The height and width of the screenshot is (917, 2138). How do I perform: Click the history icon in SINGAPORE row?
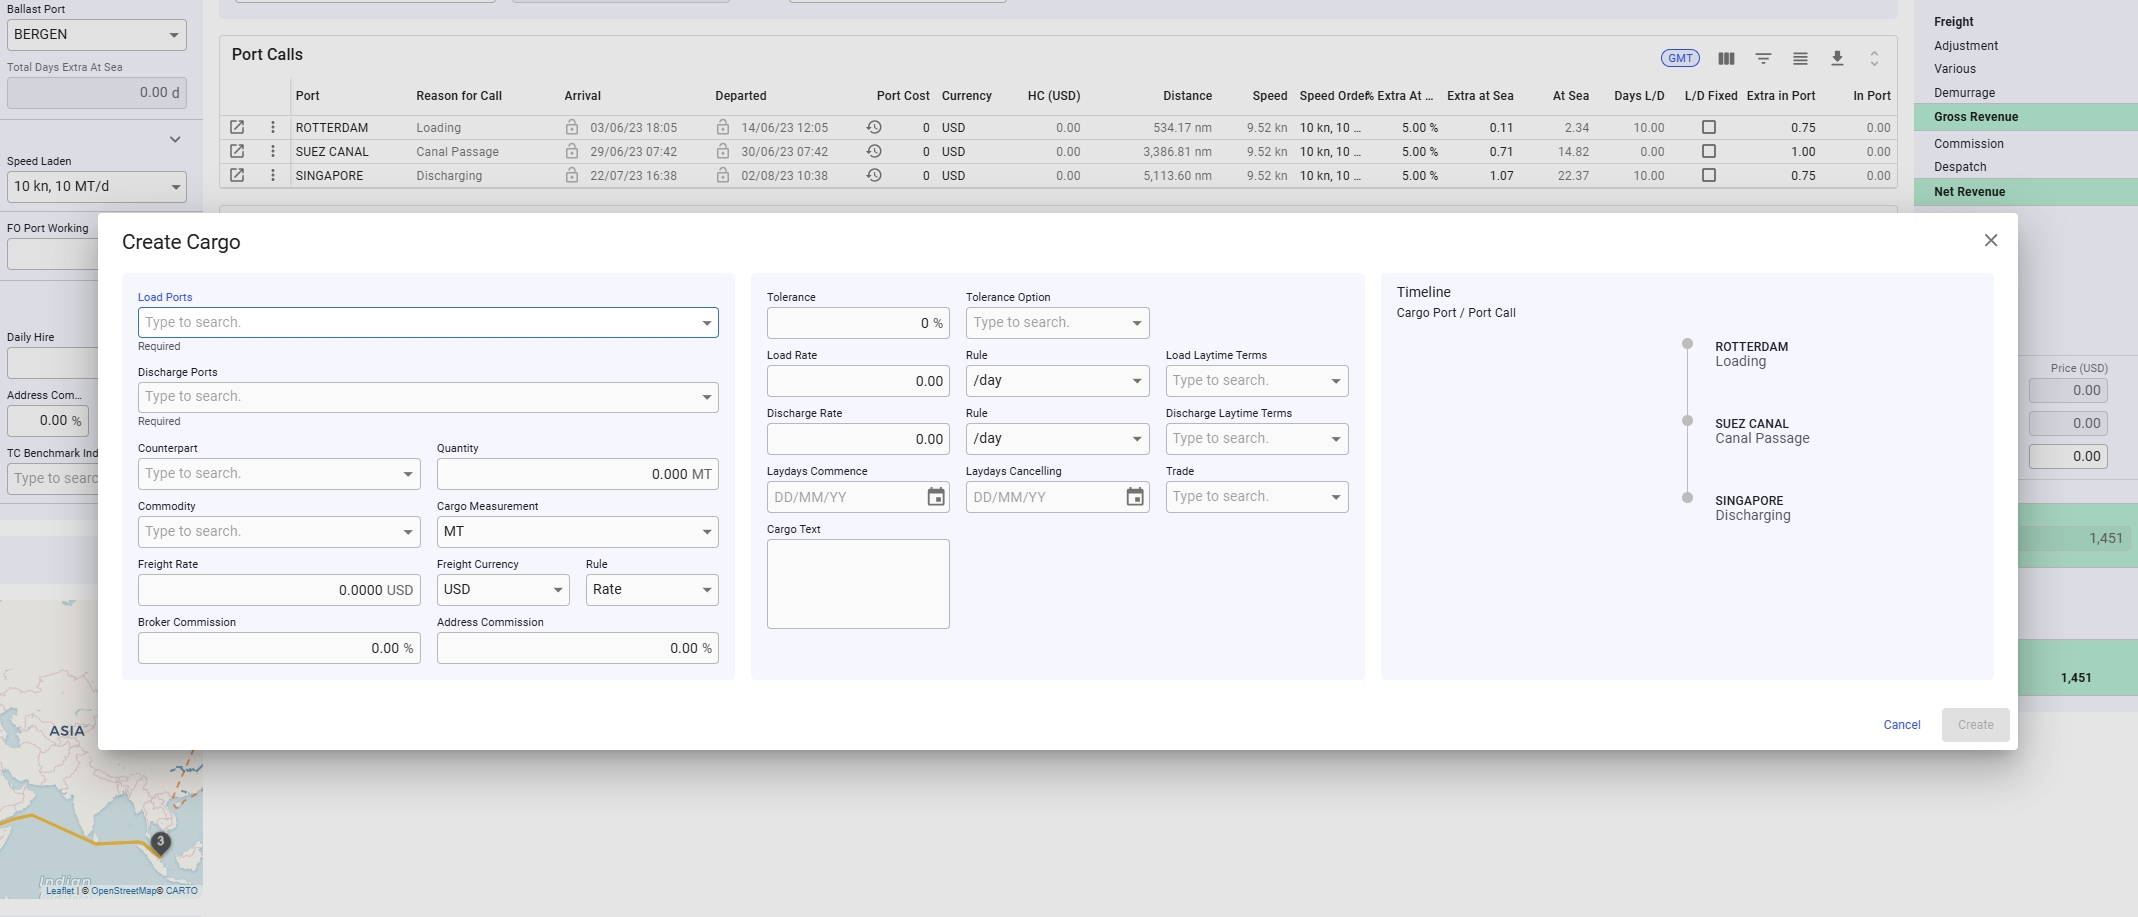pos(874,175)
